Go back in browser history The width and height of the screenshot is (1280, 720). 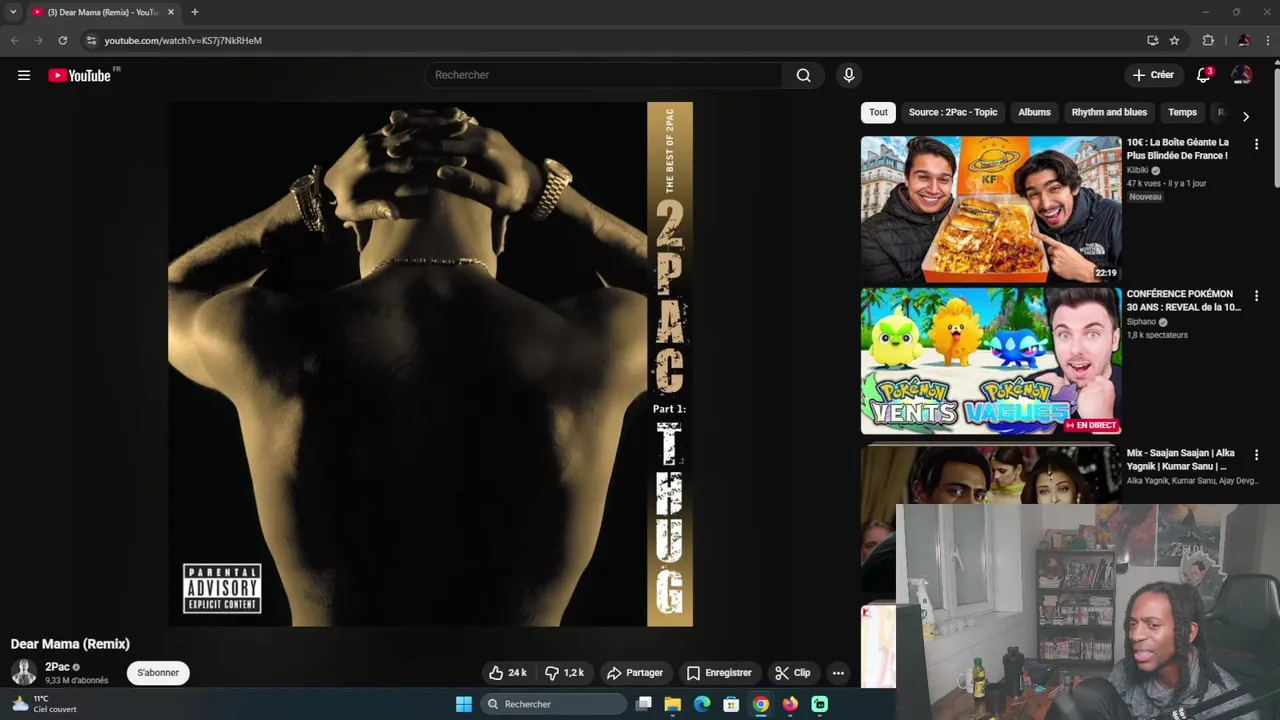14,41
